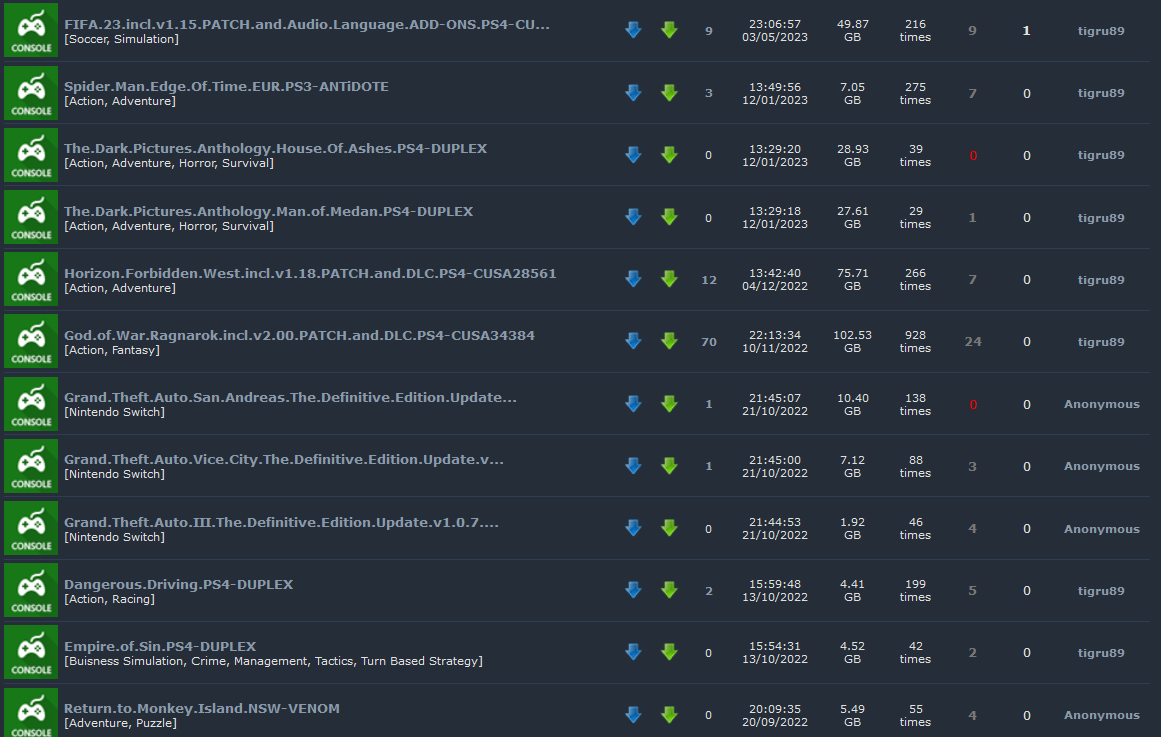Click the green download arrow for FIFA.23
The width and height of the screenshot is (1161, 737).
[x=669, y=30]
